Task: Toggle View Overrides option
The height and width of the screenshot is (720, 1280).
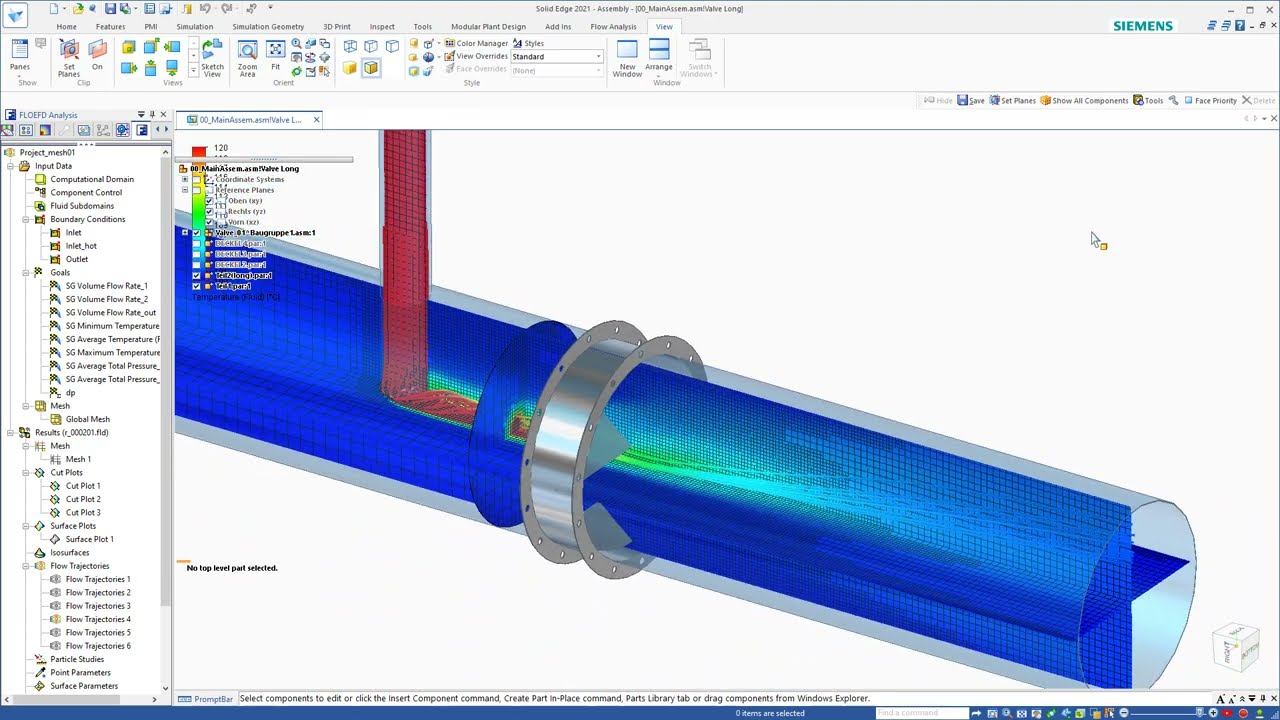Action: pos(475,56)
